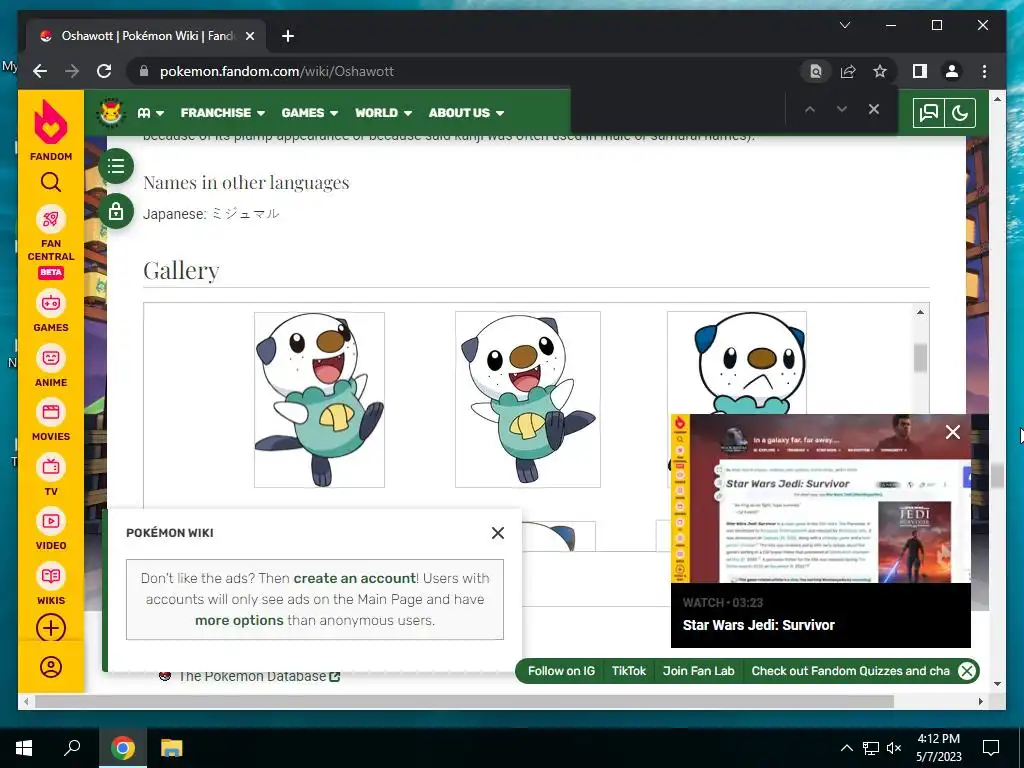
Task: Click the gallery vertical scrollbar thumb
Action: 920,358
